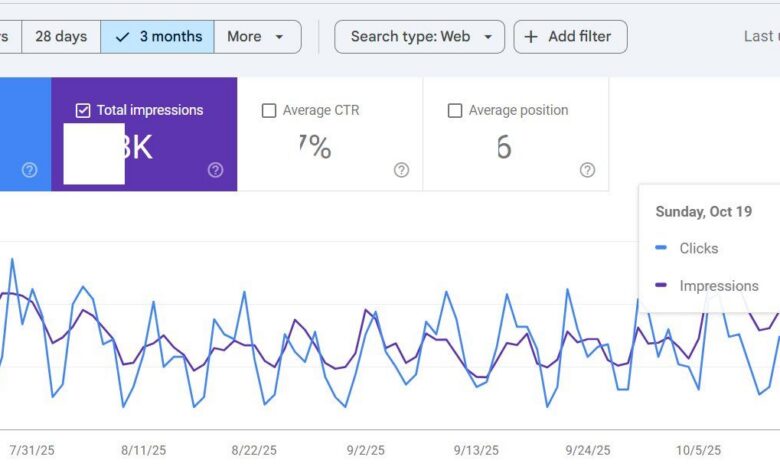Select the 3 months date range

[158, 36]
